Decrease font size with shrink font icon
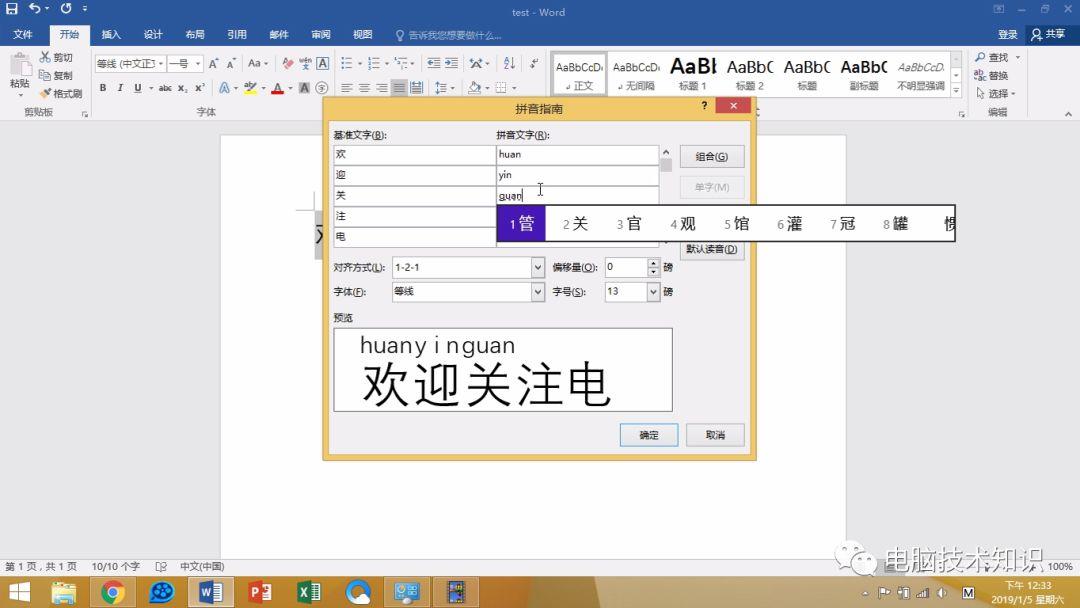The height and width of the screenshot is (608, 1080). coord(231,63)
